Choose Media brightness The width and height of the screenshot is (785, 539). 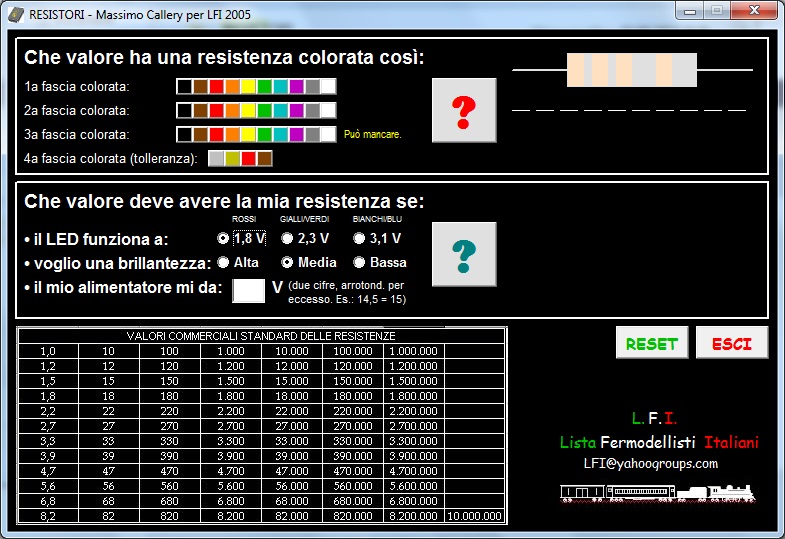click(x=288, y=263)
